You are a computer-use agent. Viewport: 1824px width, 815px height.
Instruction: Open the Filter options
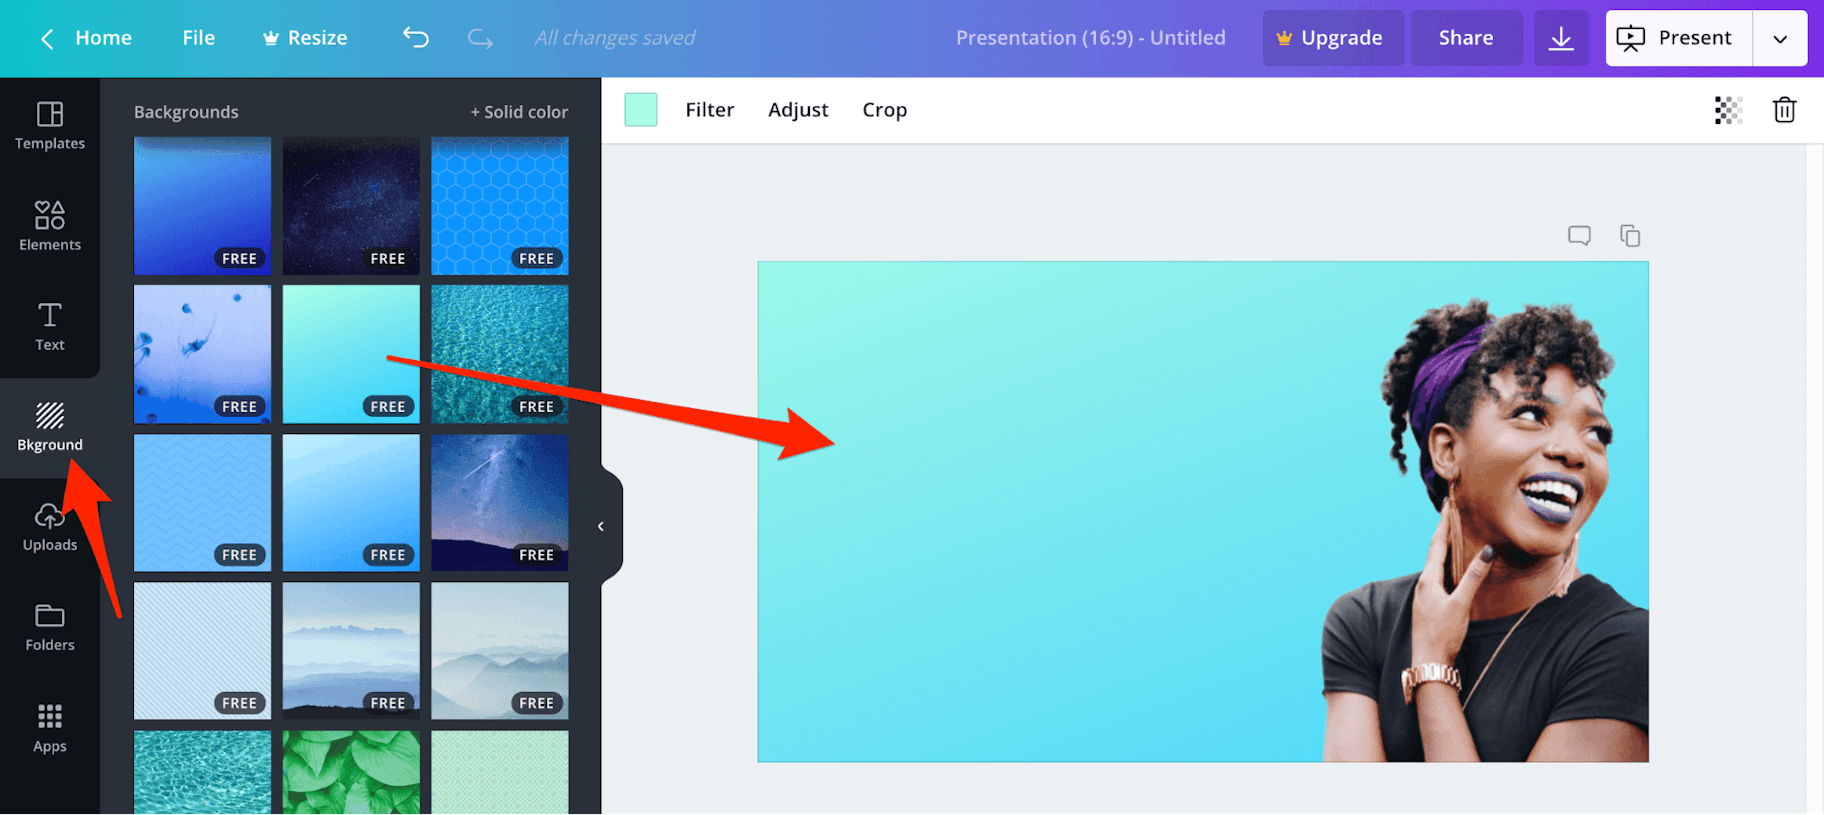click(709, 110)
